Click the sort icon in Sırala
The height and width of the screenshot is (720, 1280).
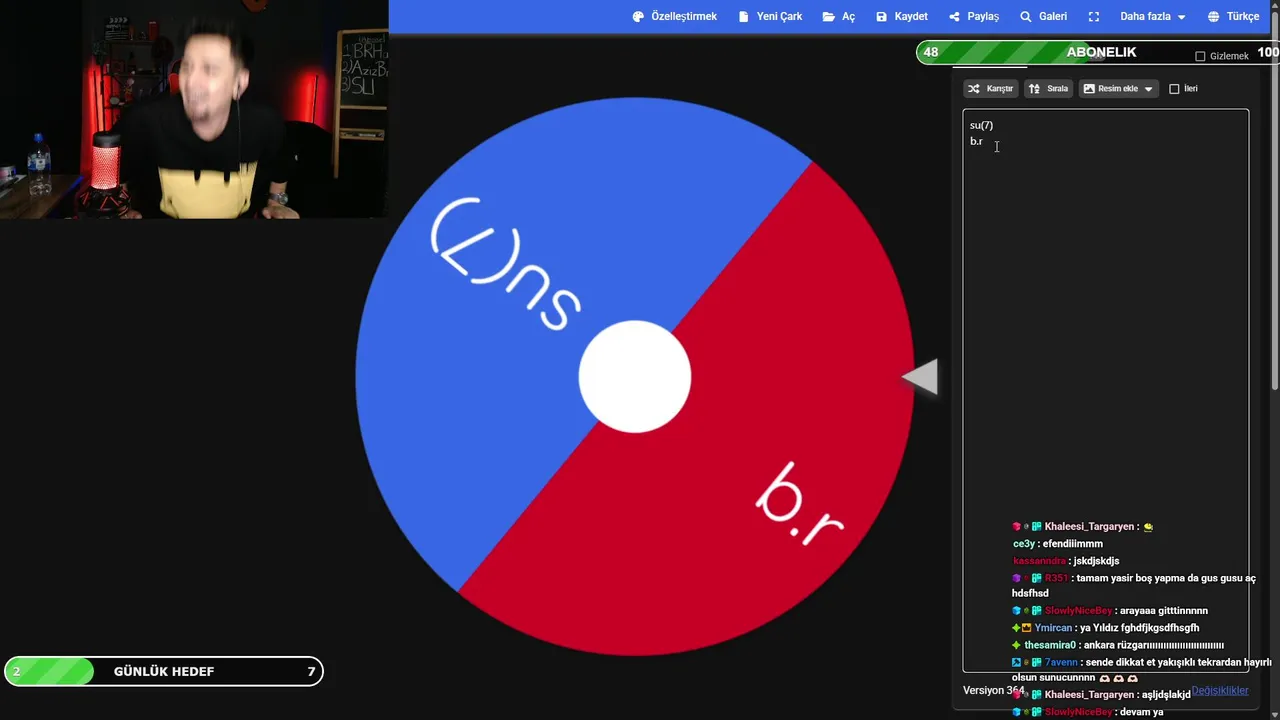[1034, 88]
